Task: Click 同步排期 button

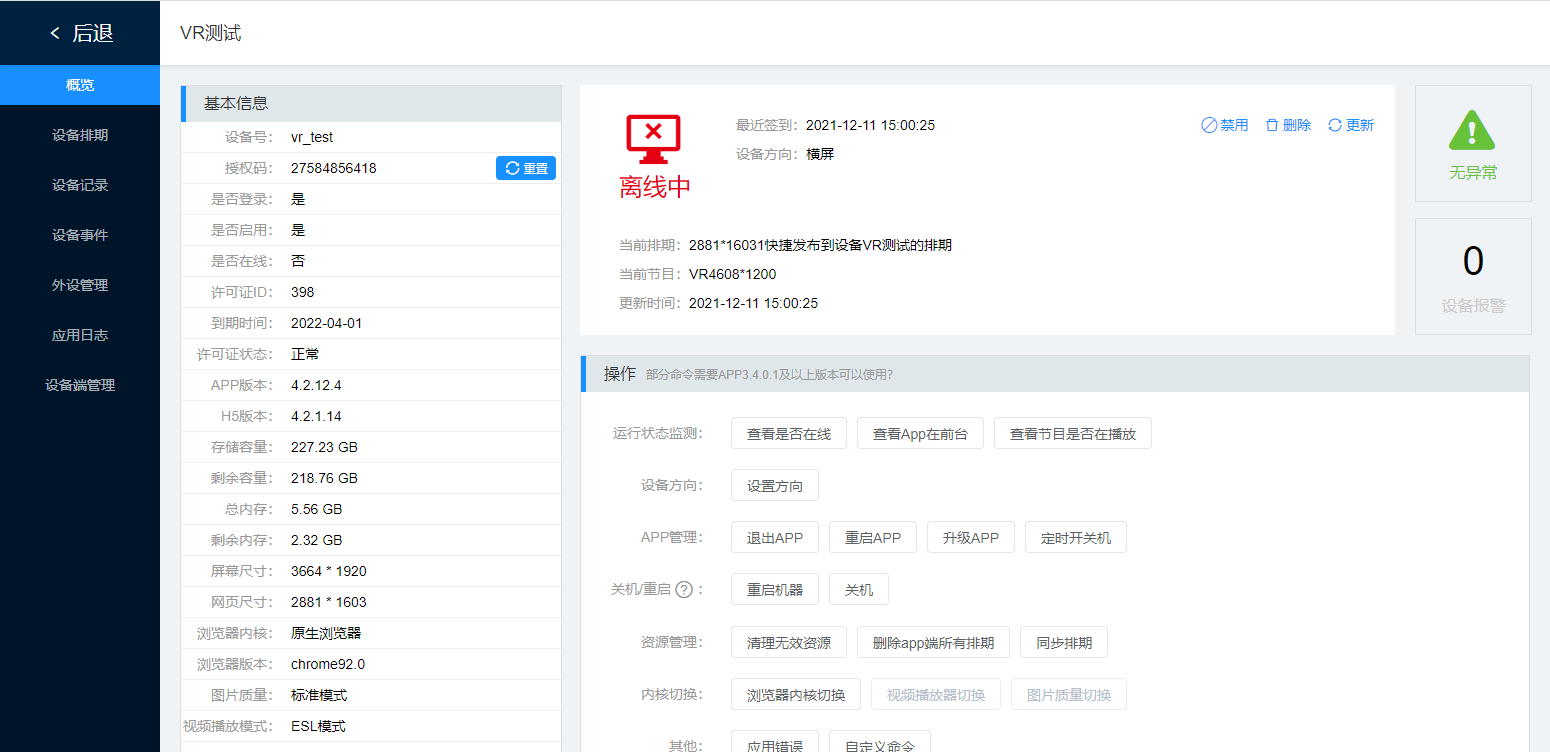Action: pos(1064,642)
